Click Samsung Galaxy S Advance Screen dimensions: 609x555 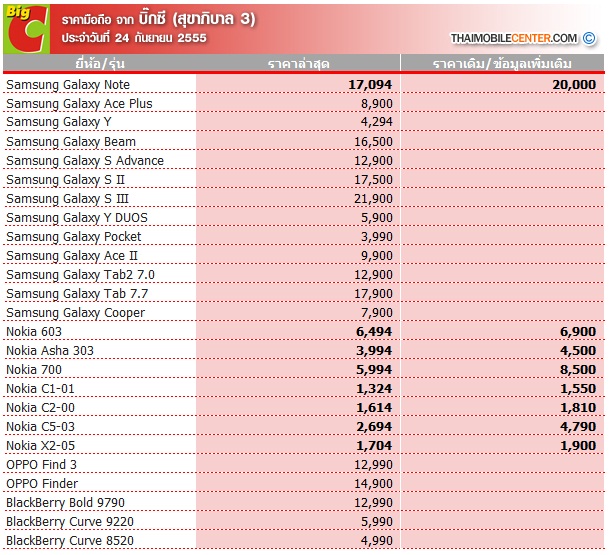85,161
